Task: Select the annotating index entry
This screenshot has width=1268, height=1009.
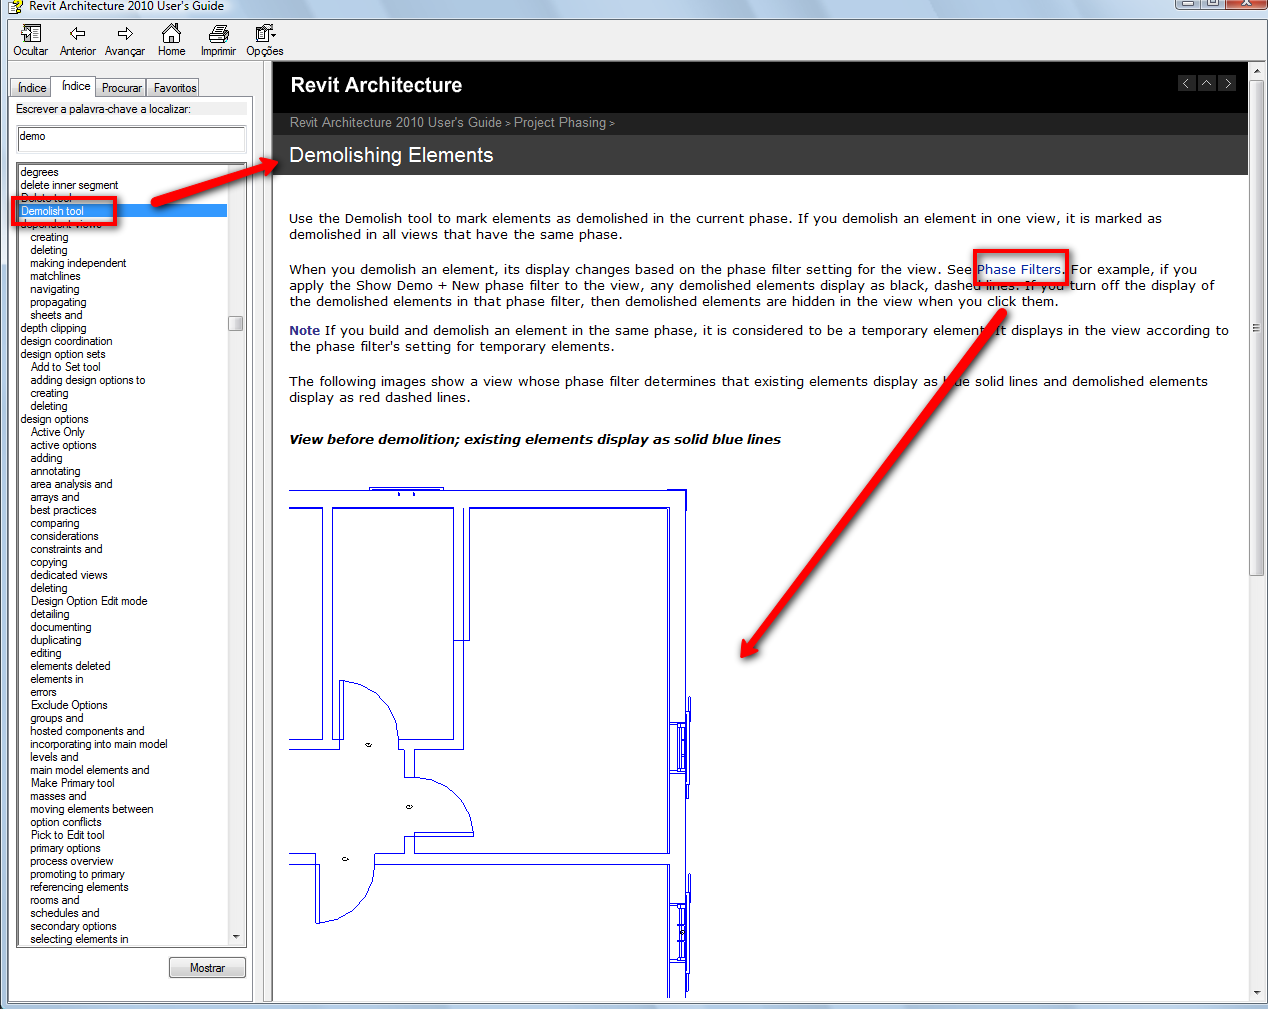Action: tap(55, 471)
